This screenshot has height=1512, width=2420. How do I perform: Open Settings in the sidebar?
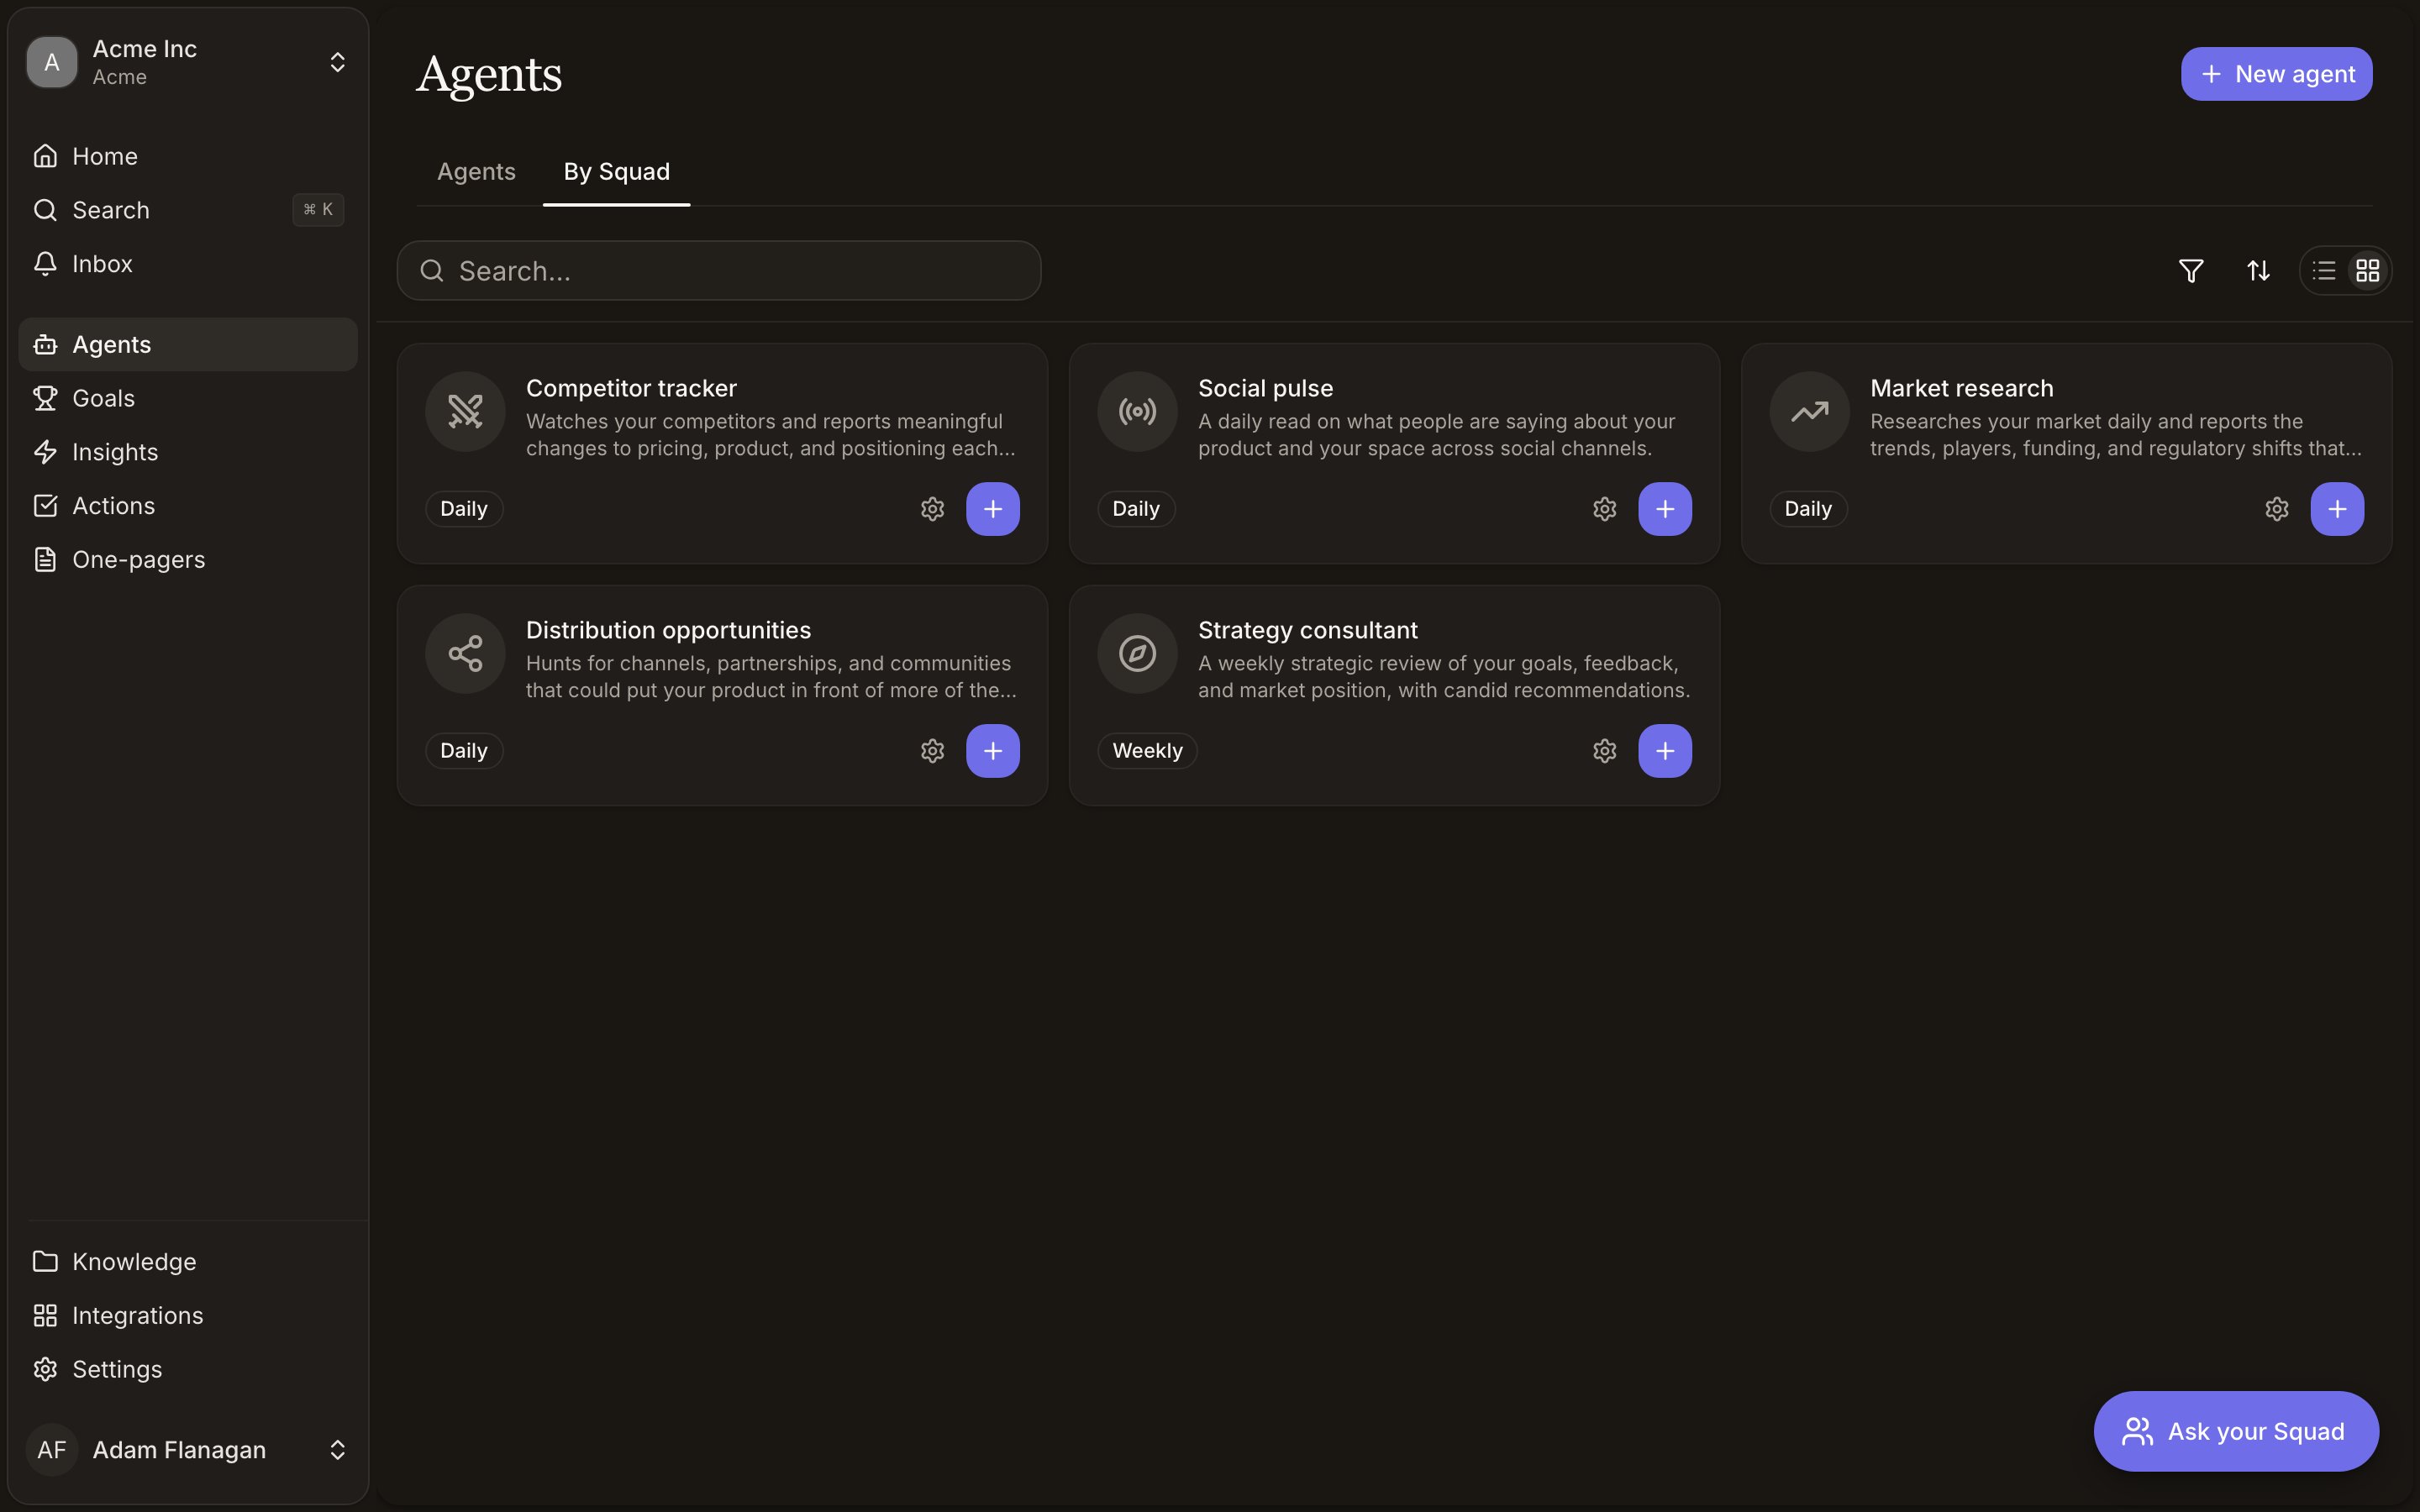188,1370
